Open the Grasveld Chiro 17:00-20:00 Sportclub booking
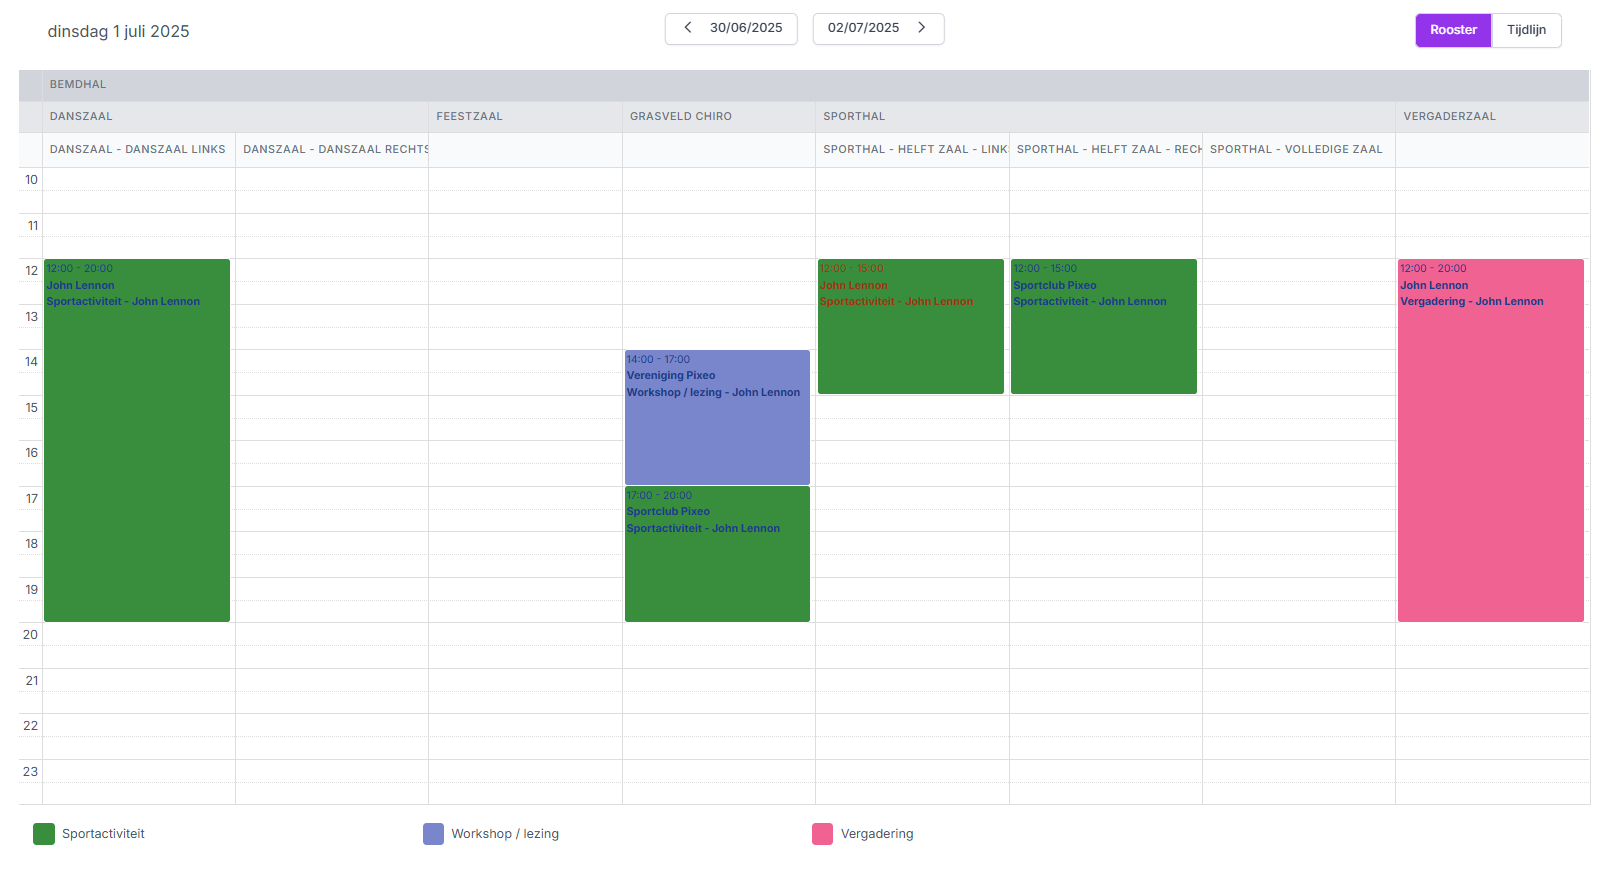This screenshot has height=878, width=1610. click(717, 553)
